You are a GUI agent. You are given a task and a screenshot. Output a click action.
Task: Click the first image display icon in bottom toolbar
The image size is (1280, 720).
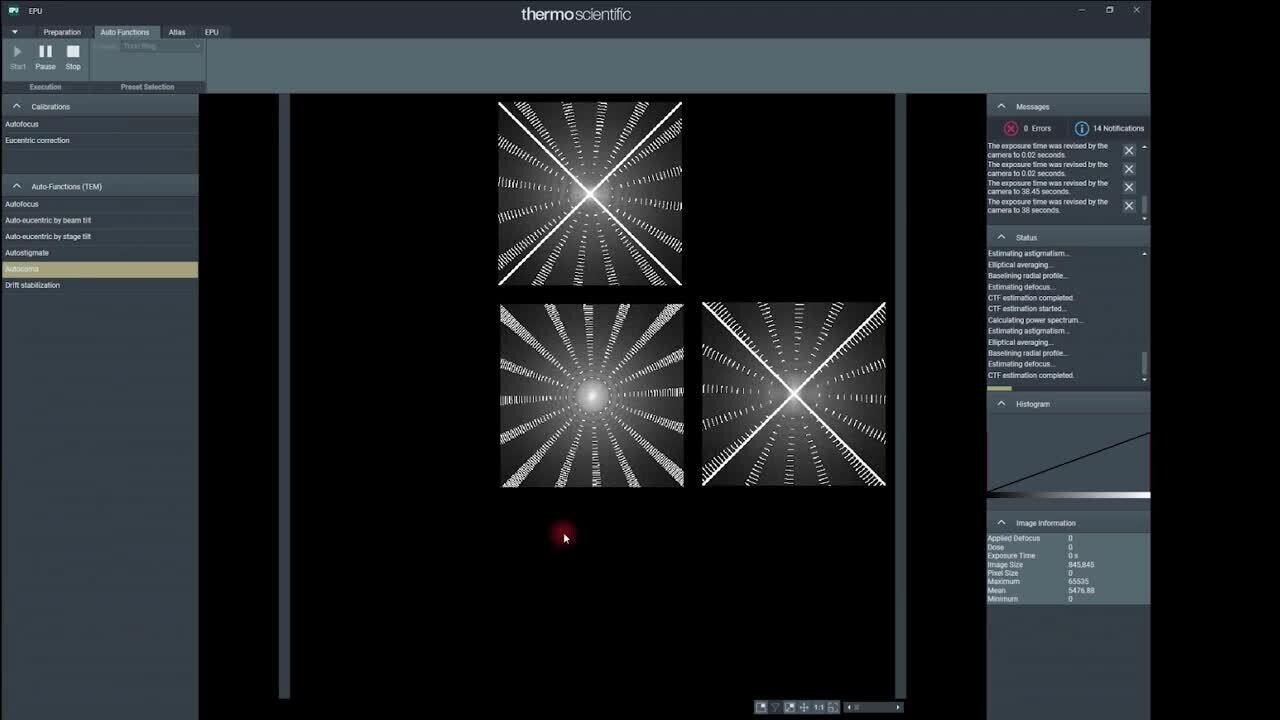coord(761,707)
